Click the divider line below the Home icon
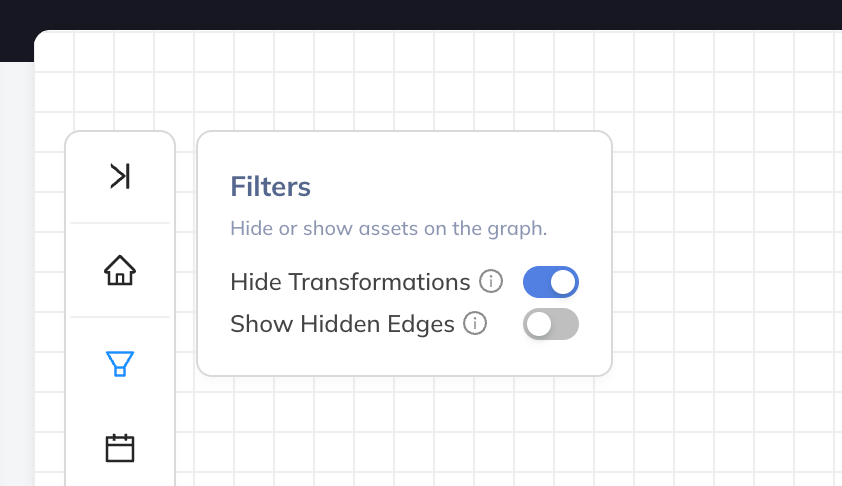 click(120, 317)
